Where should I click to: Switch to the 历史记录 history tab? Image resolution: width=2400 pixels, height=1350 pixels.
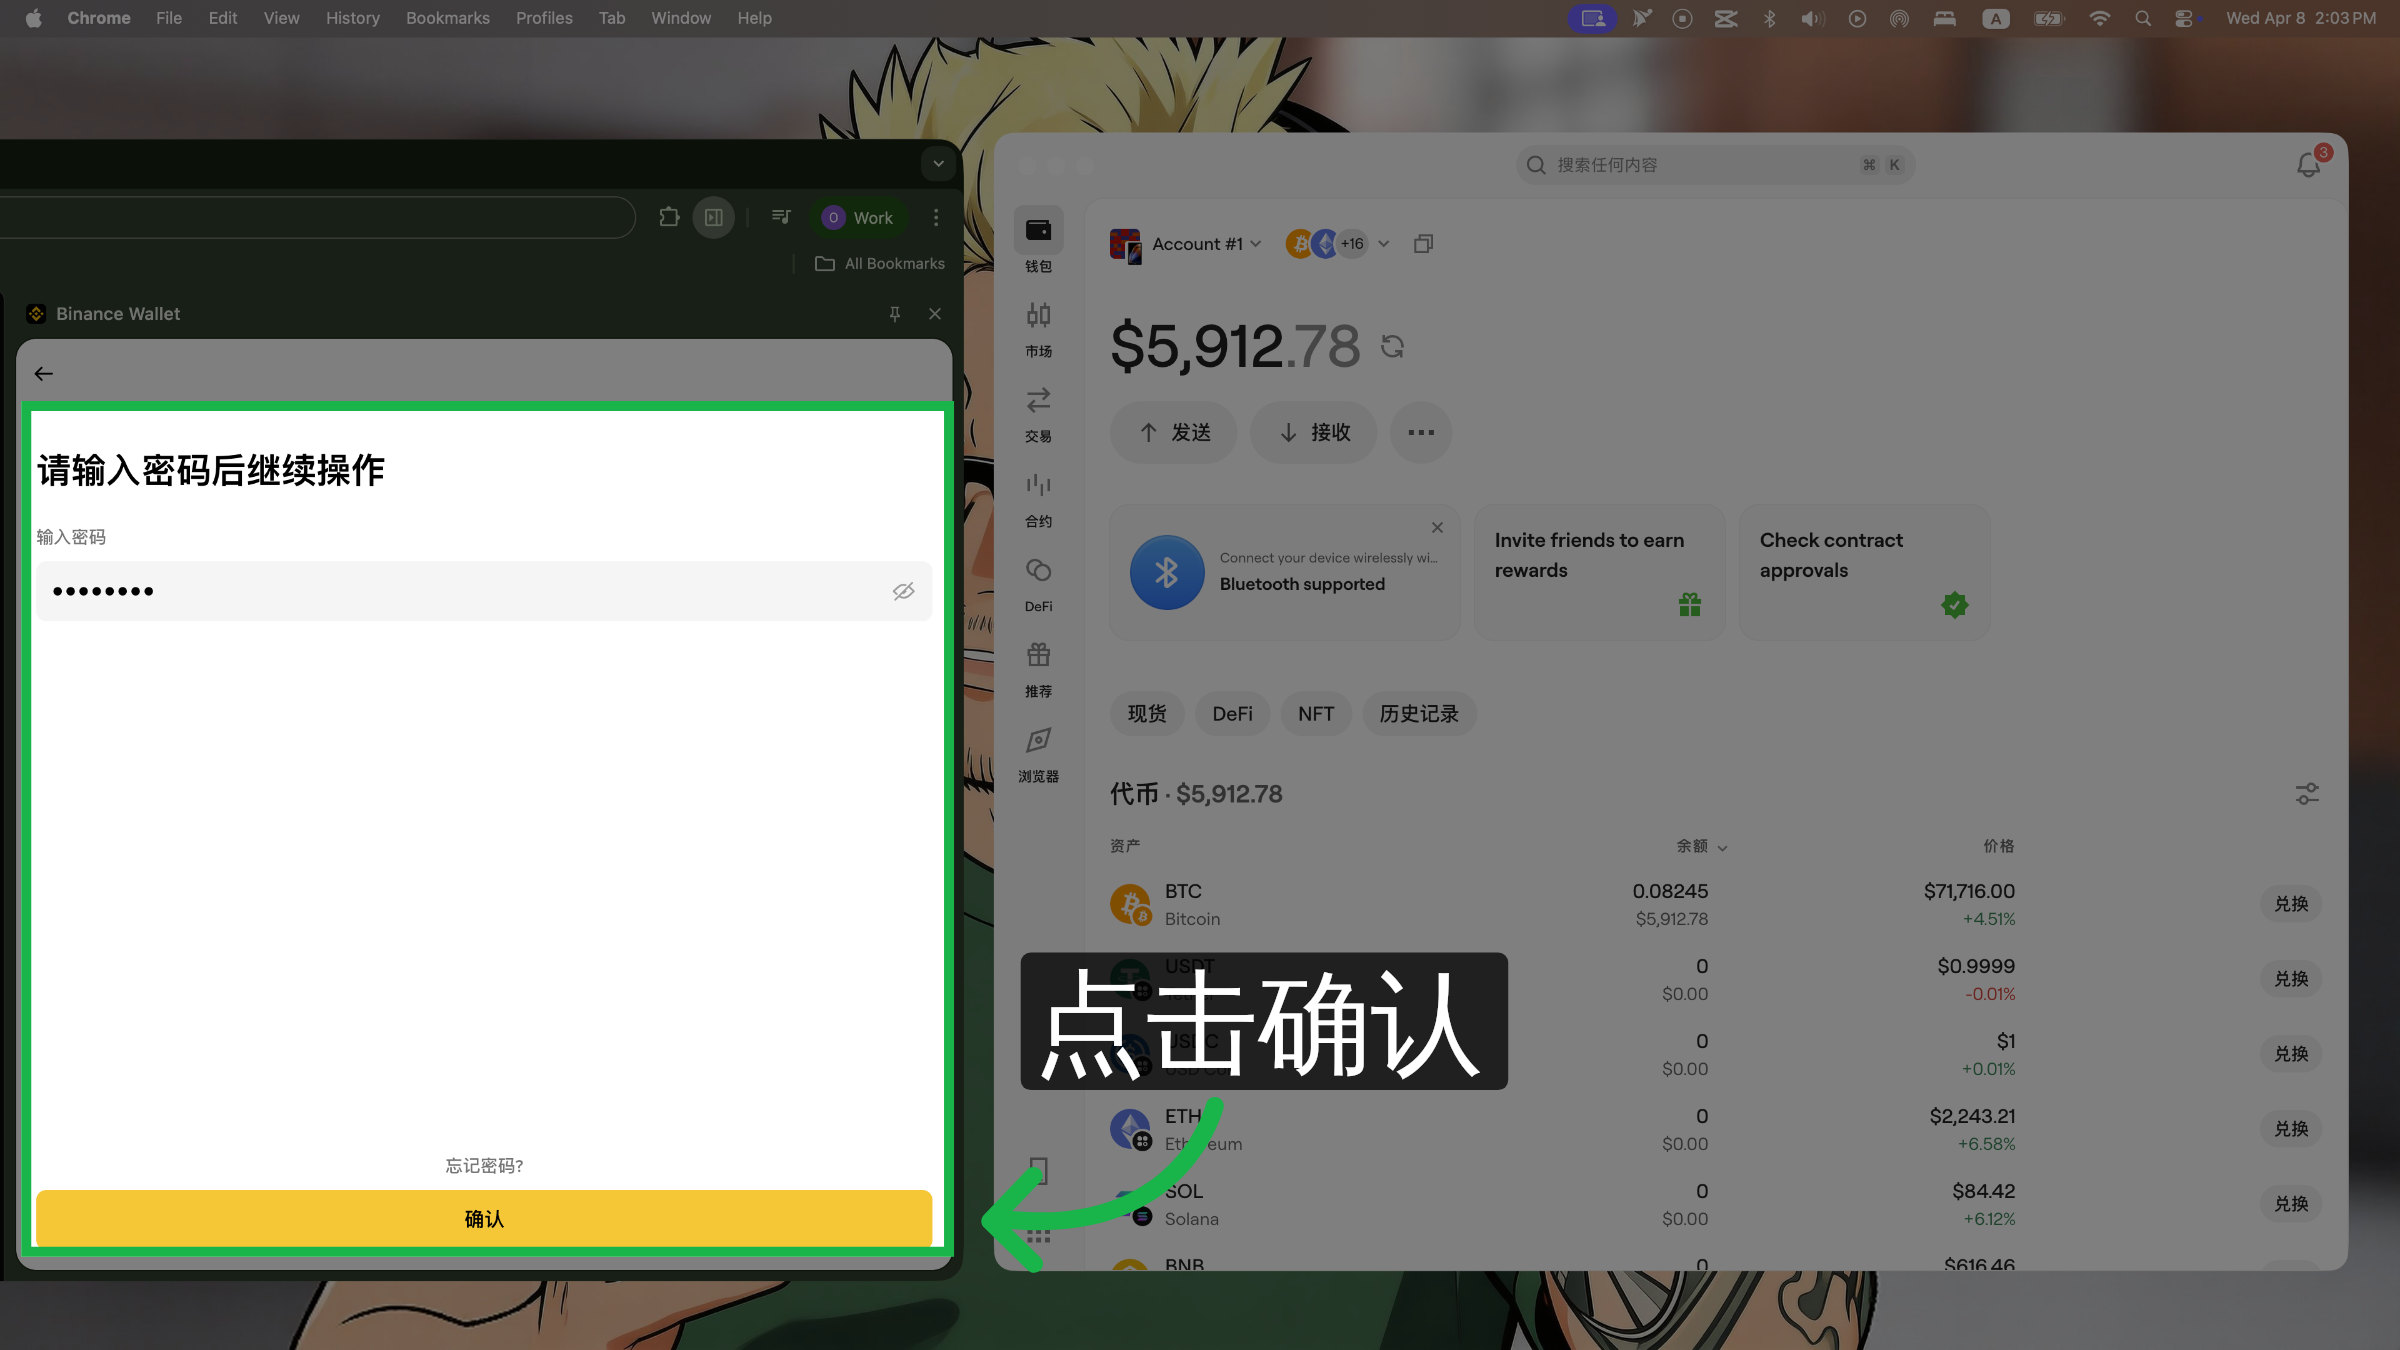point(1419,714)
